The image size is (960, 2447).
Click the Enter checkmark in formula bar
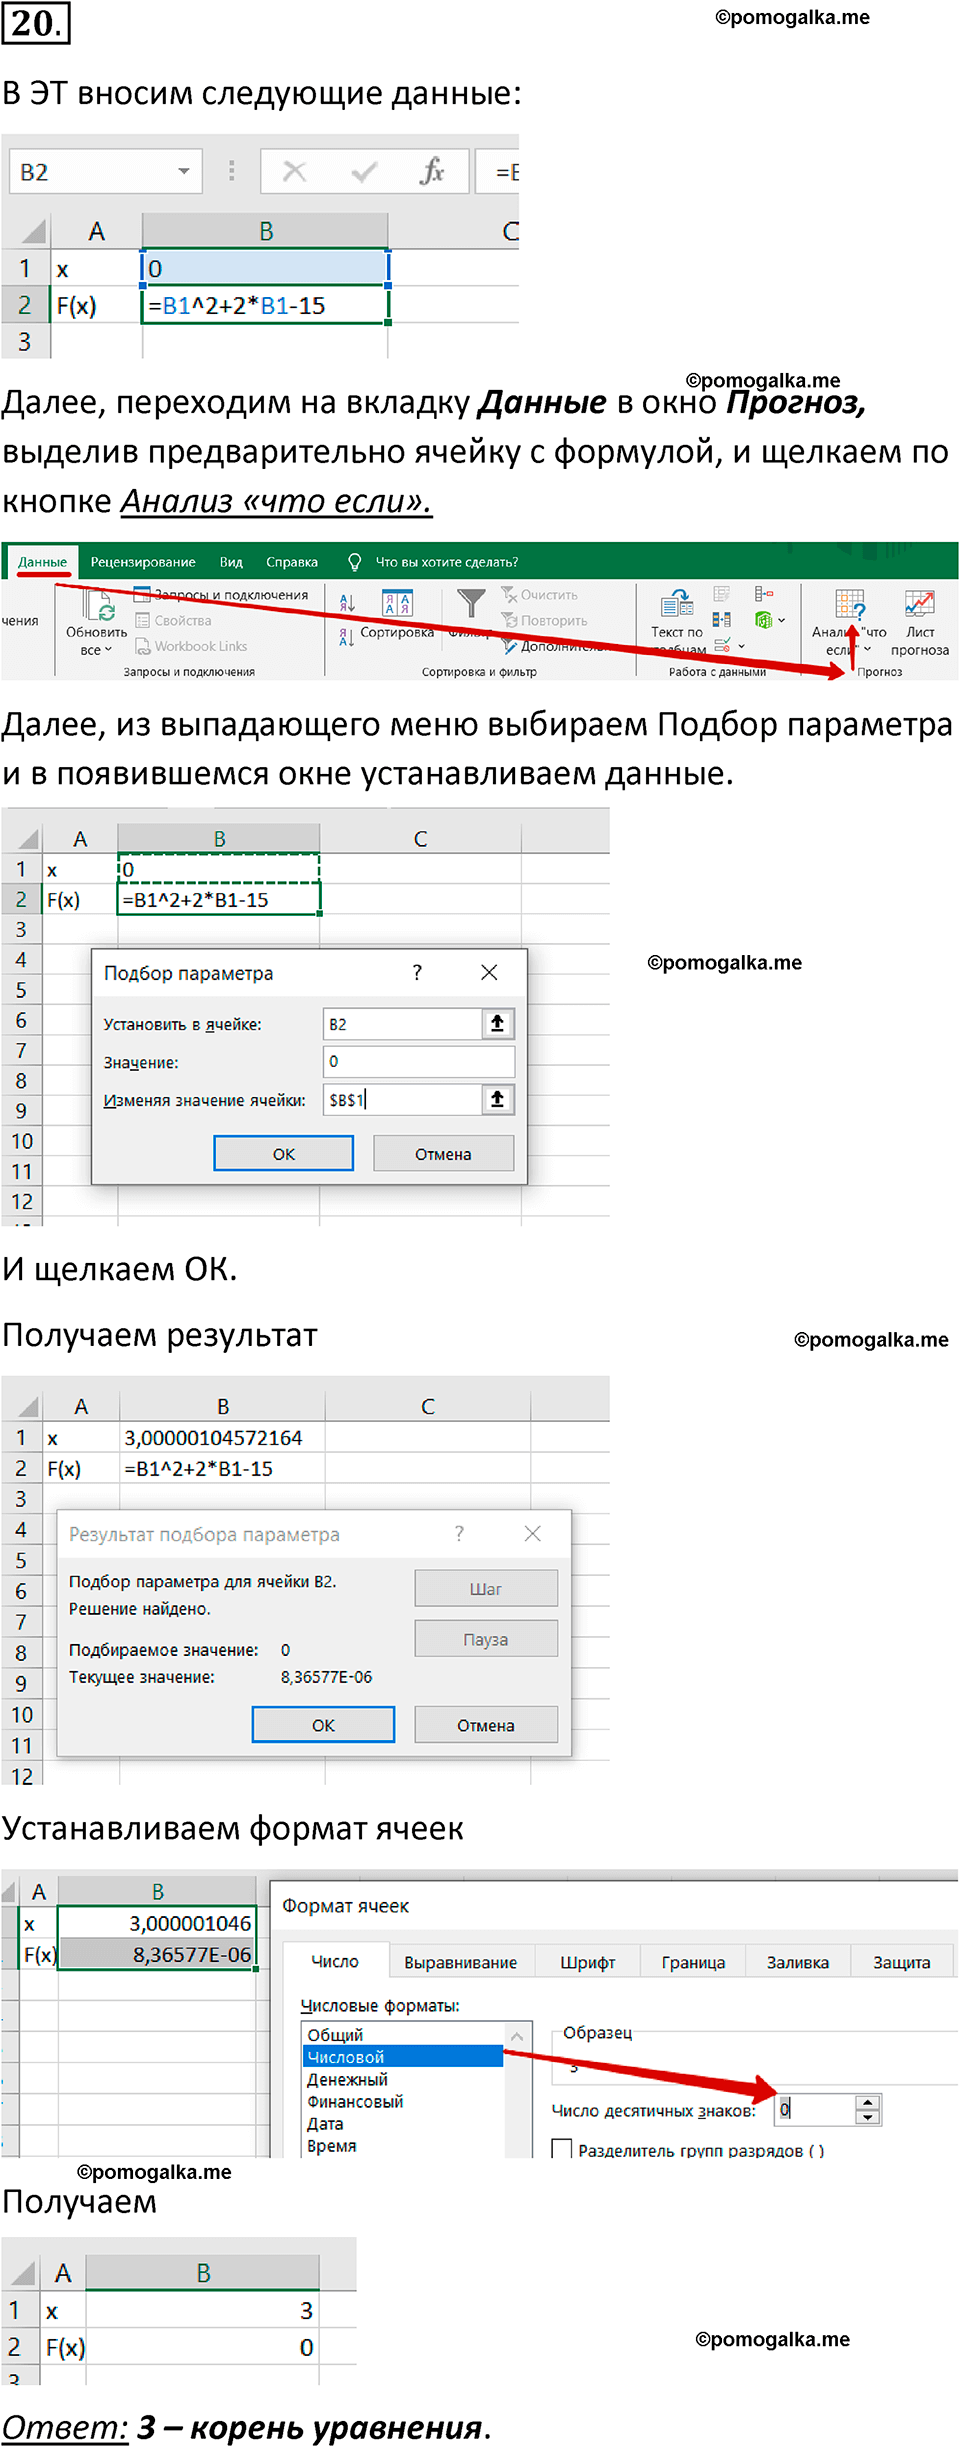tap(364, 172)
